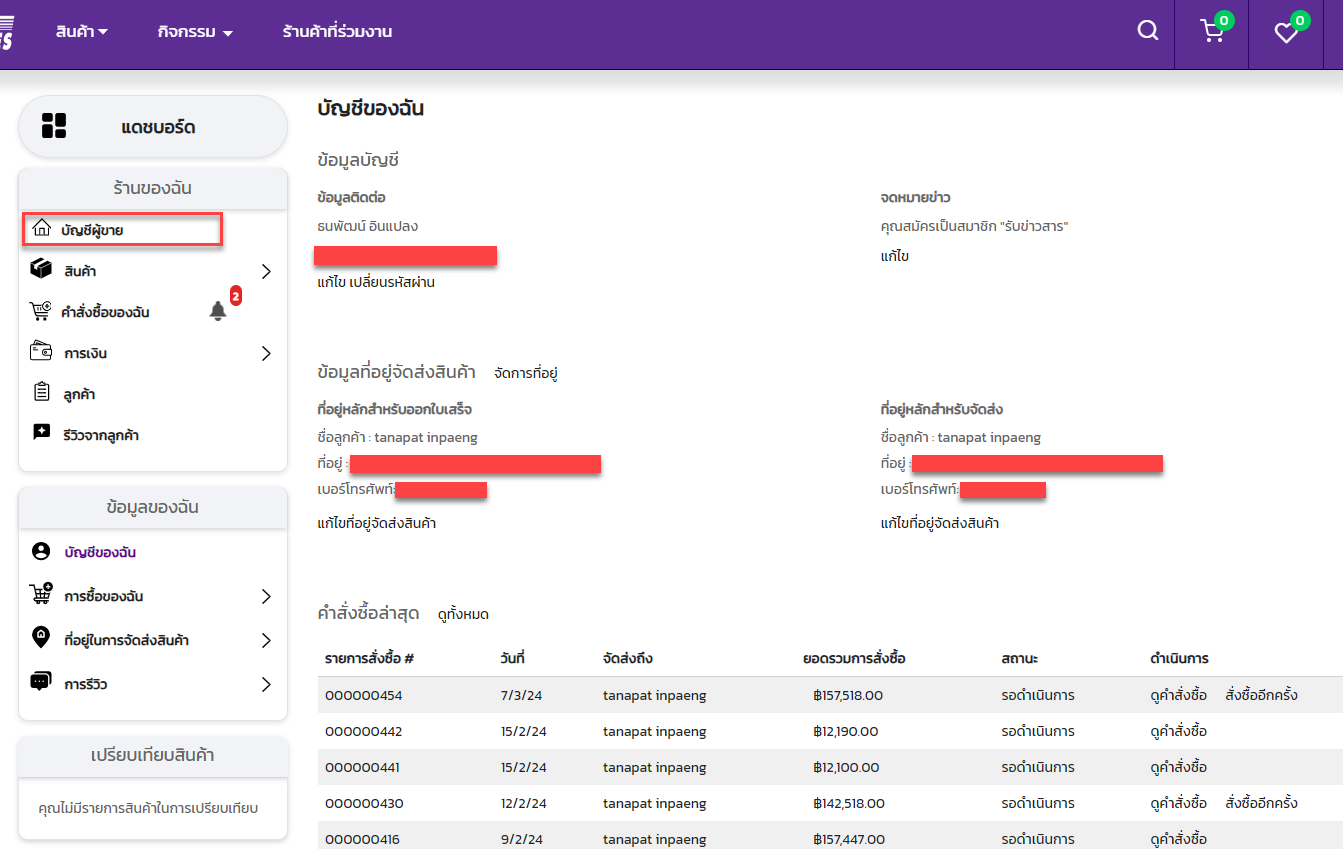Click the order notification bell icon
1343x849 pixels.
[x=218, y=311]
